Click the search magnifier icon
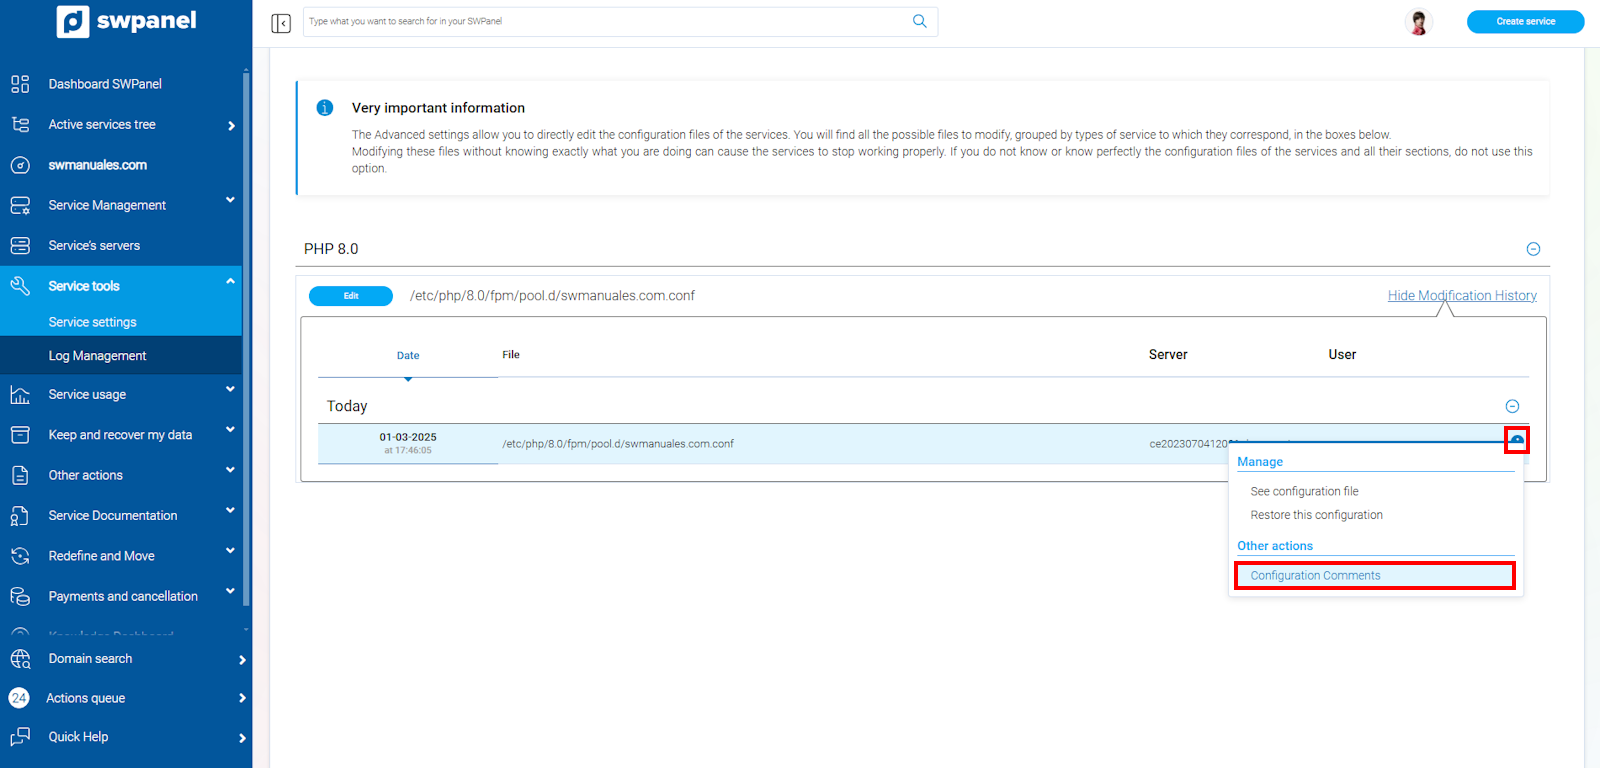Viewport: 1600px width, 768px height. (x=919, y=21)
